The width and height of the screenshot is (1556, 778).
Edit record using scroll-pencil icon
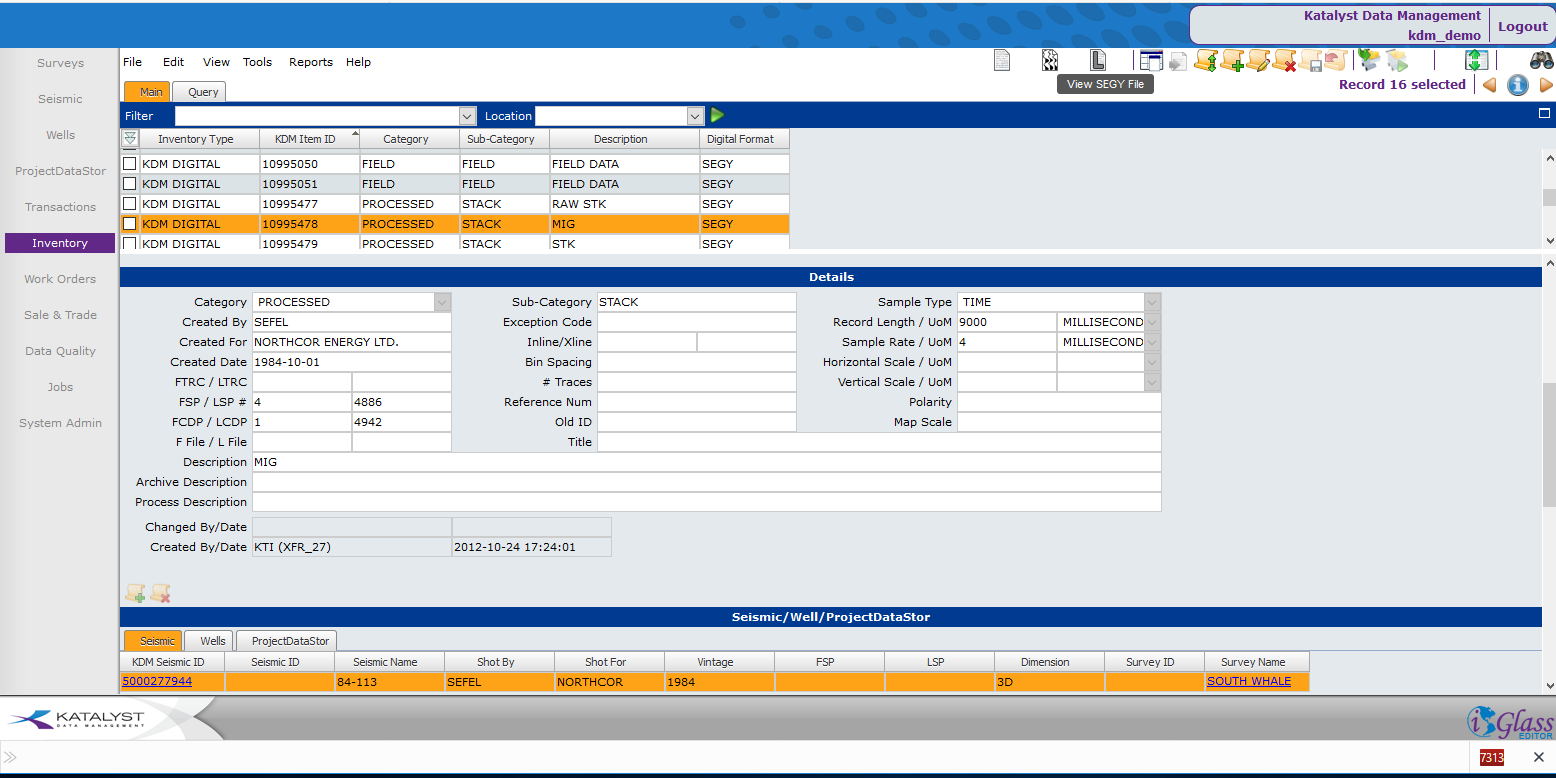pos(1258,60)
